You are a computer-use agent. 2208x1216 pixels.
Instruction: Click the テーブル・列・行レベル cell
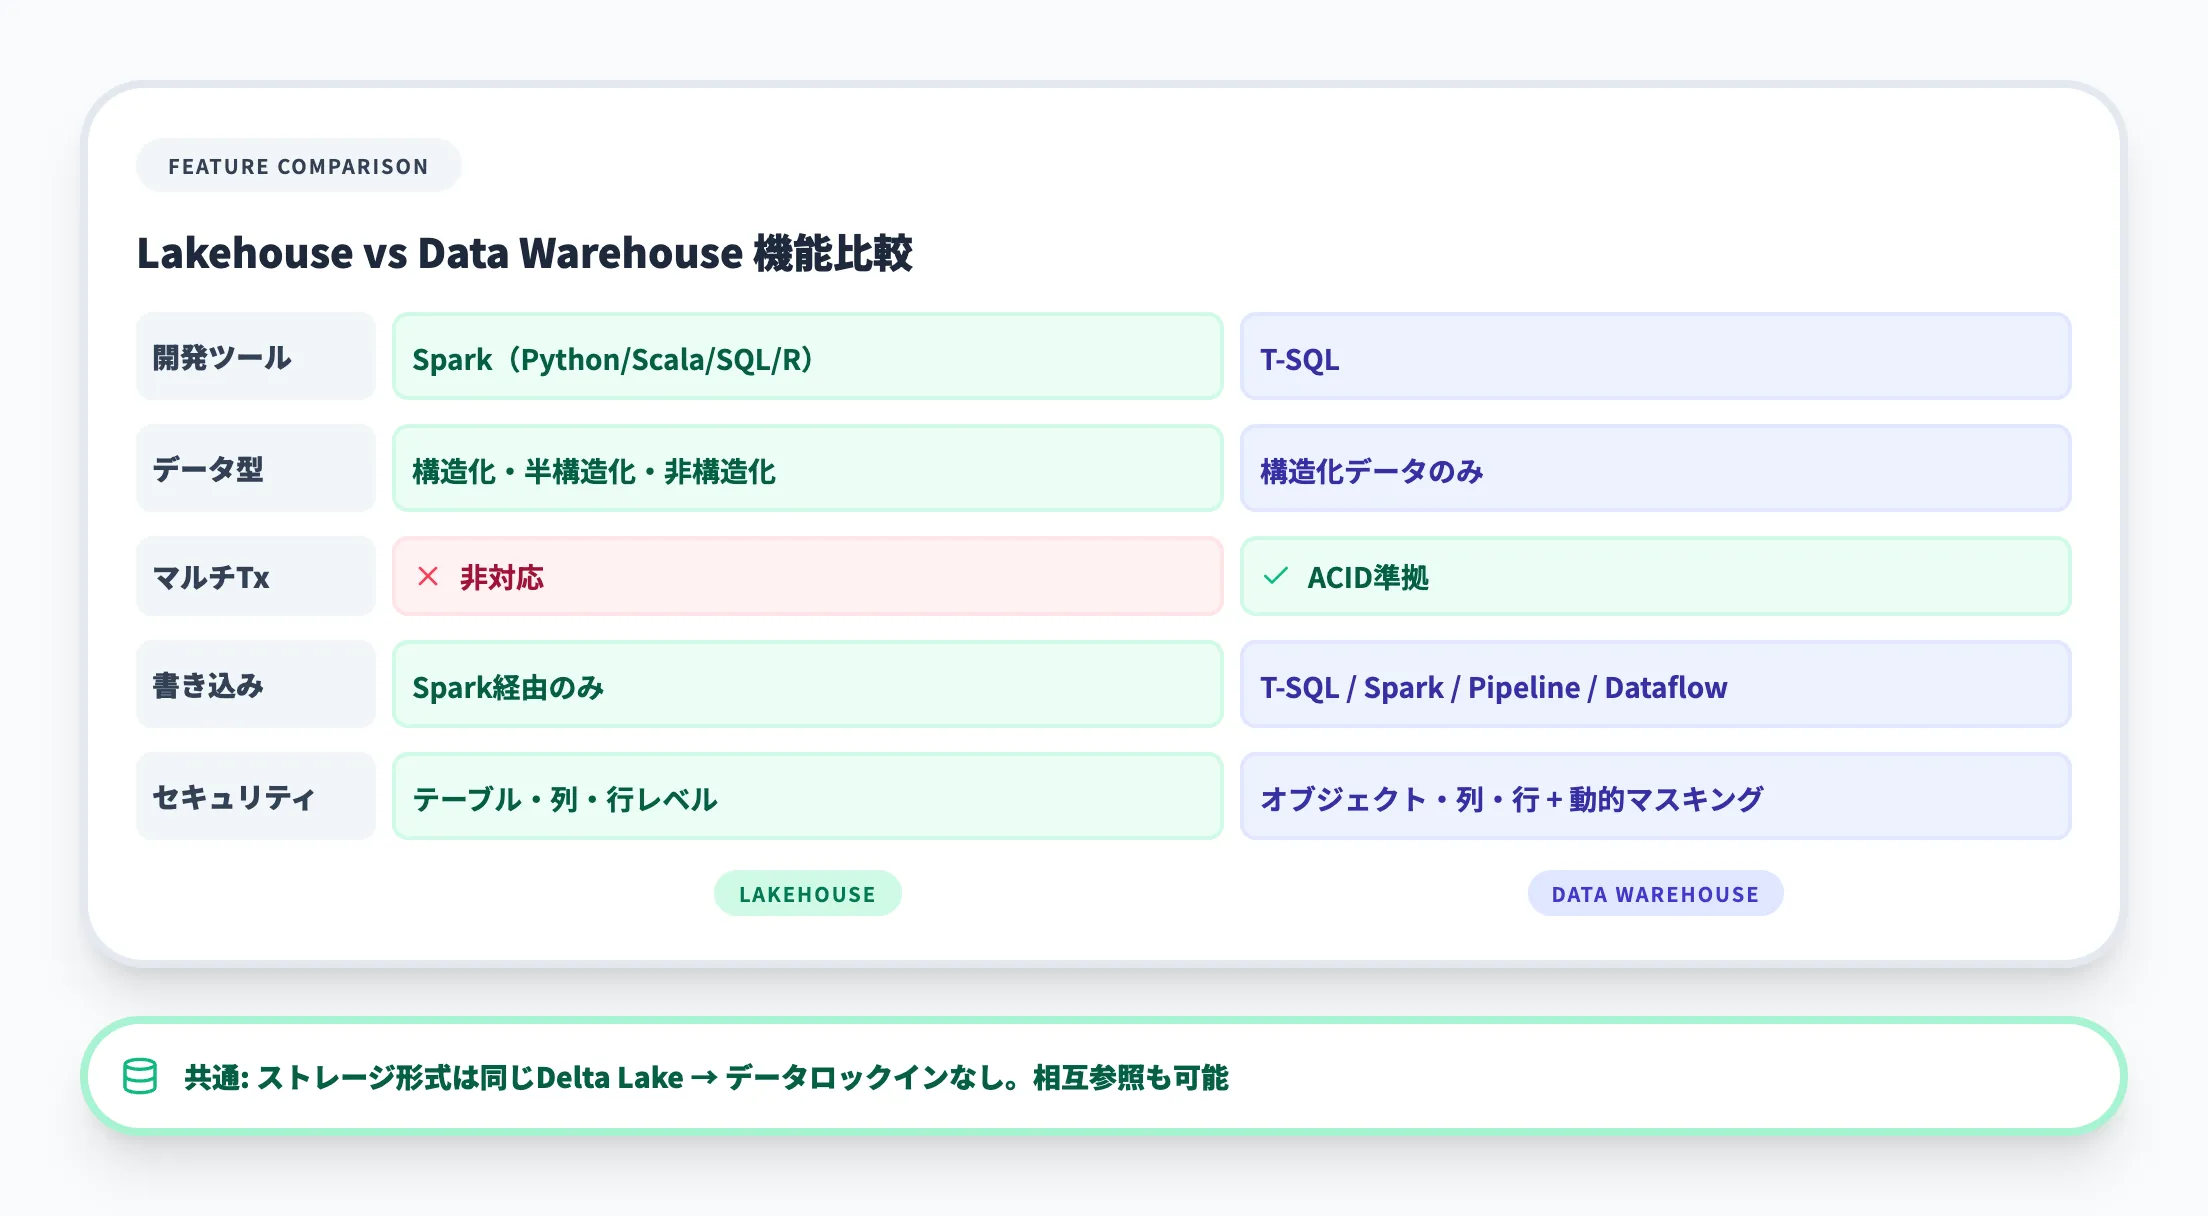point(807,797)
